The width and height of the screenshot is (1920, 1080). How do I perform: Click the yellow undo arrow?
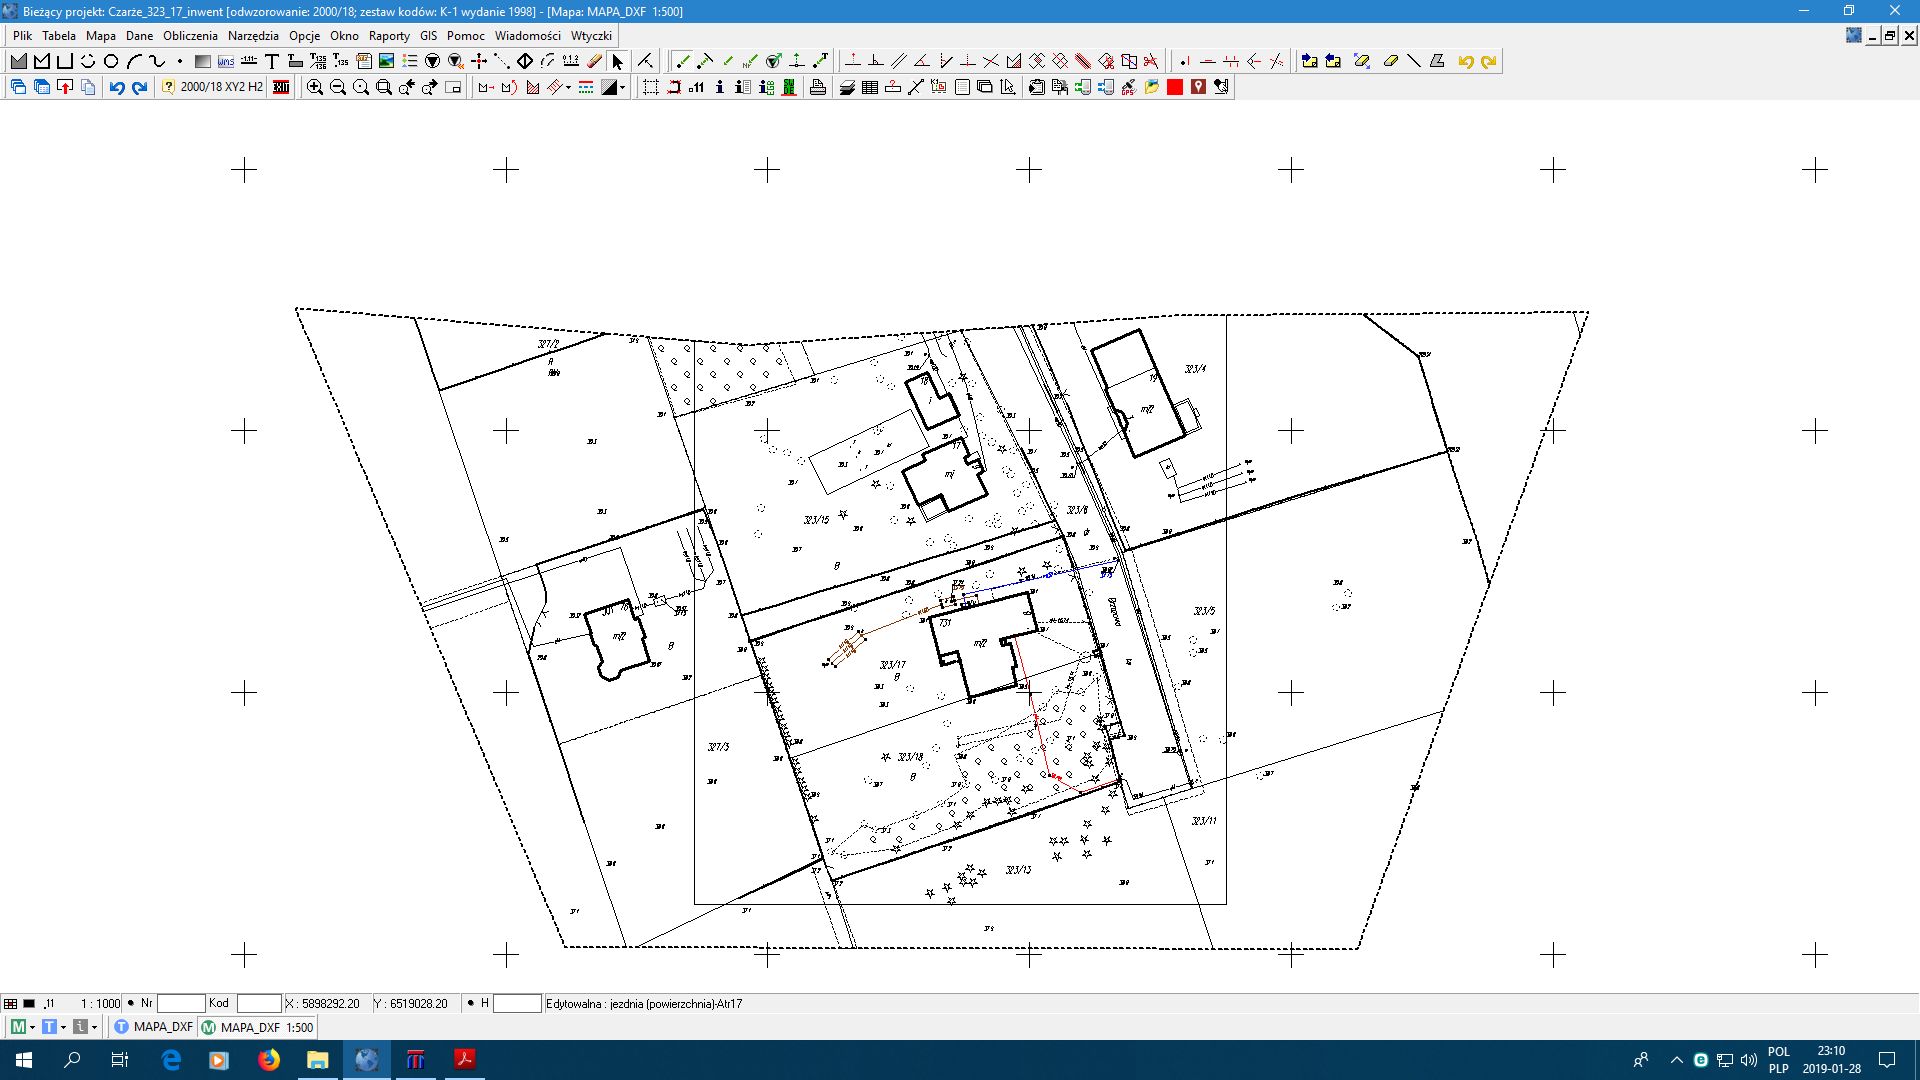coord(1465,61)
